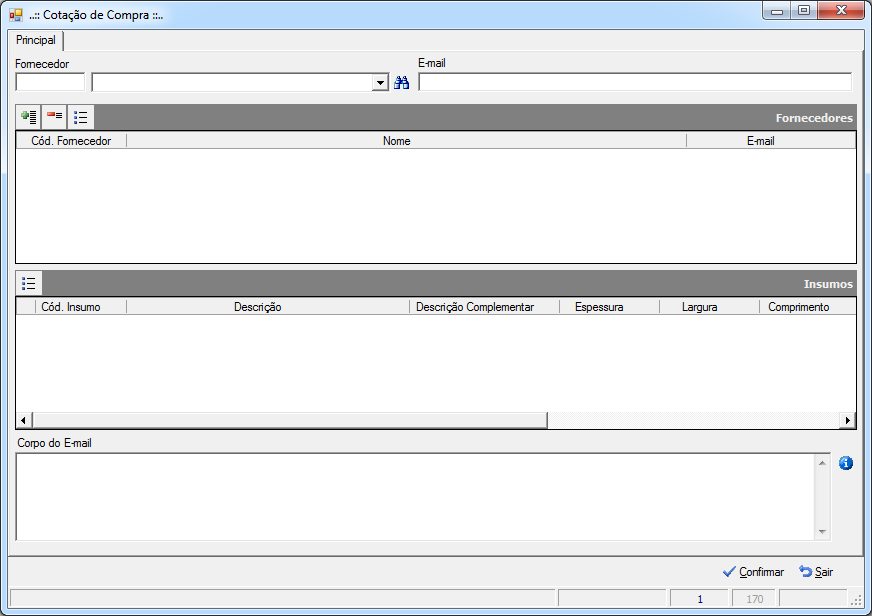Click the e-mail body scroll up arrow
The image size is (872, 616).
click(x=823, y=463)
